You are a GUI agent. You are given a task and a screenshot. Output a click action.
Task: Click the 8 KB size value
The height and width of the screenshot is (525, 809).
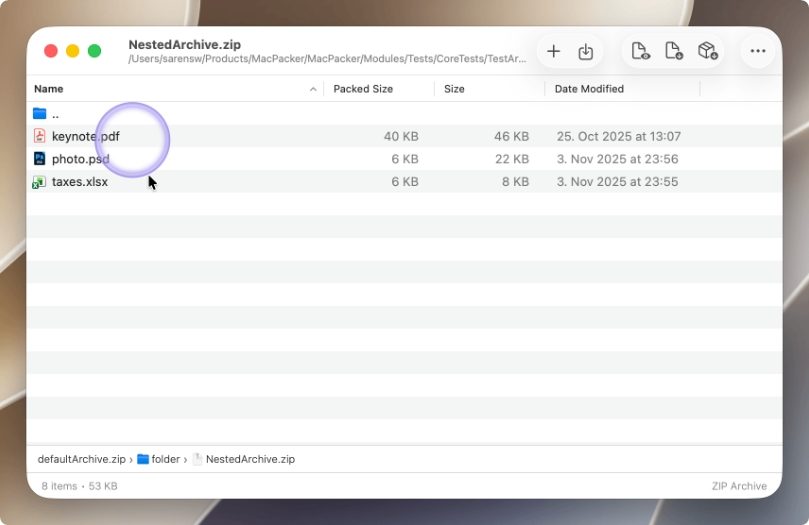pos(515,182)
